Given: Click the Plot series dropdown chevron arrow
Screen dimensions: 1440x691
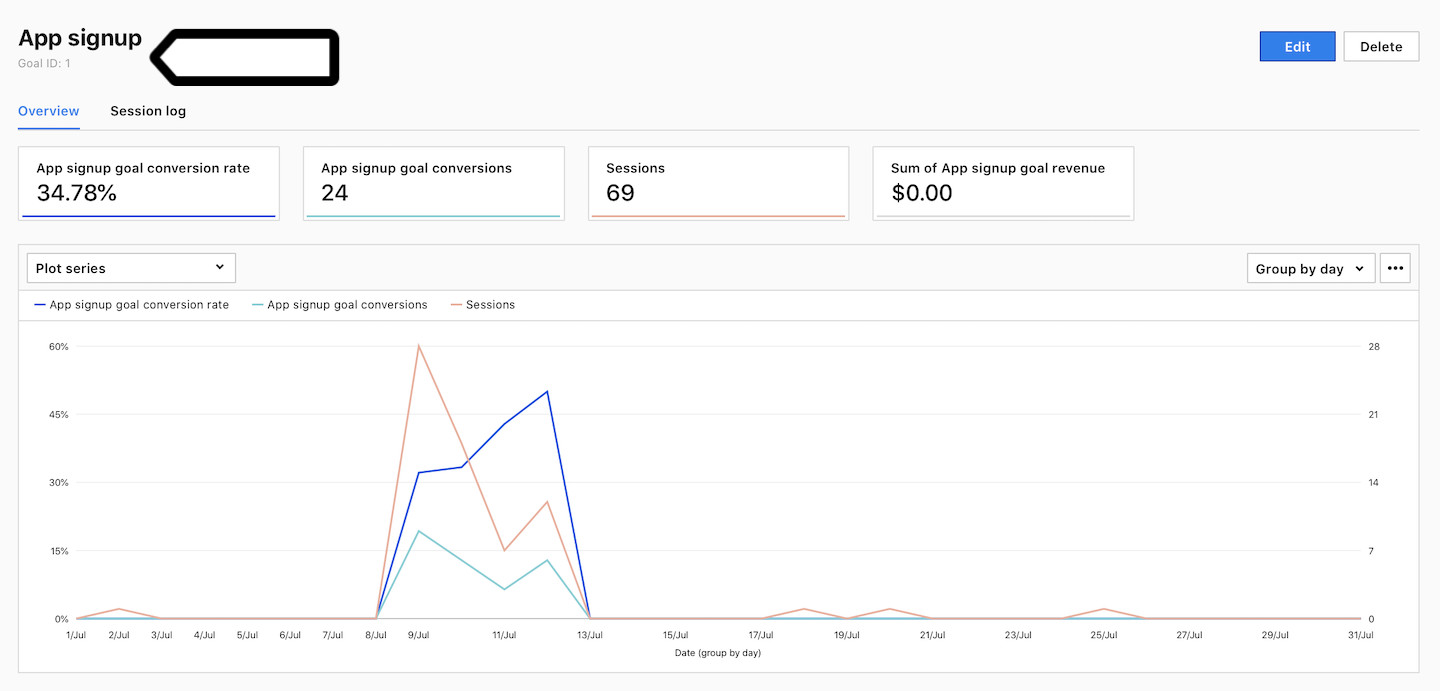Looking at the screenshot, I should (x=220, y=267).
